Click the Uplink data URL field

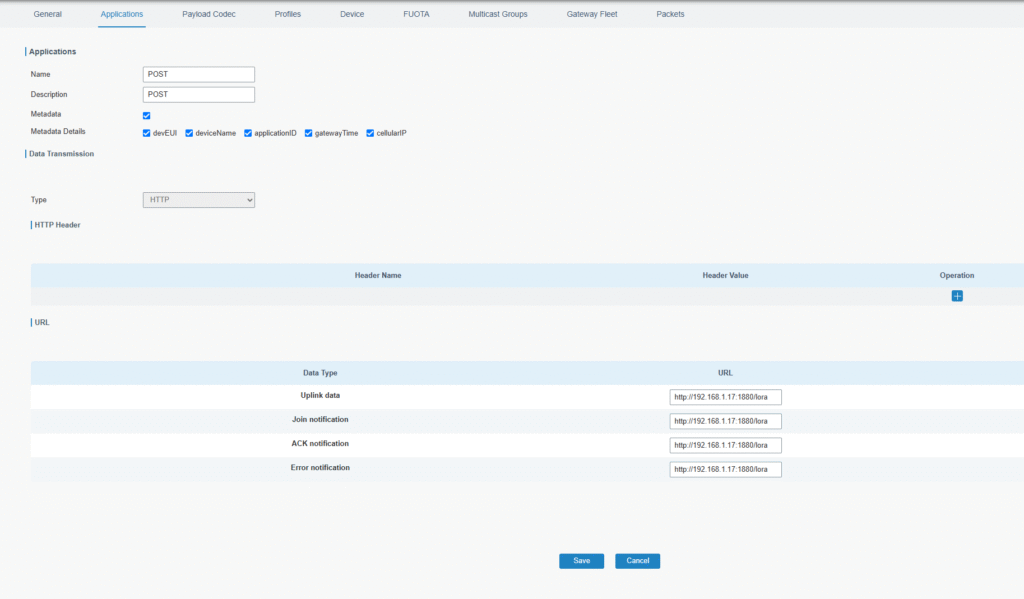(x=725, y=397)
